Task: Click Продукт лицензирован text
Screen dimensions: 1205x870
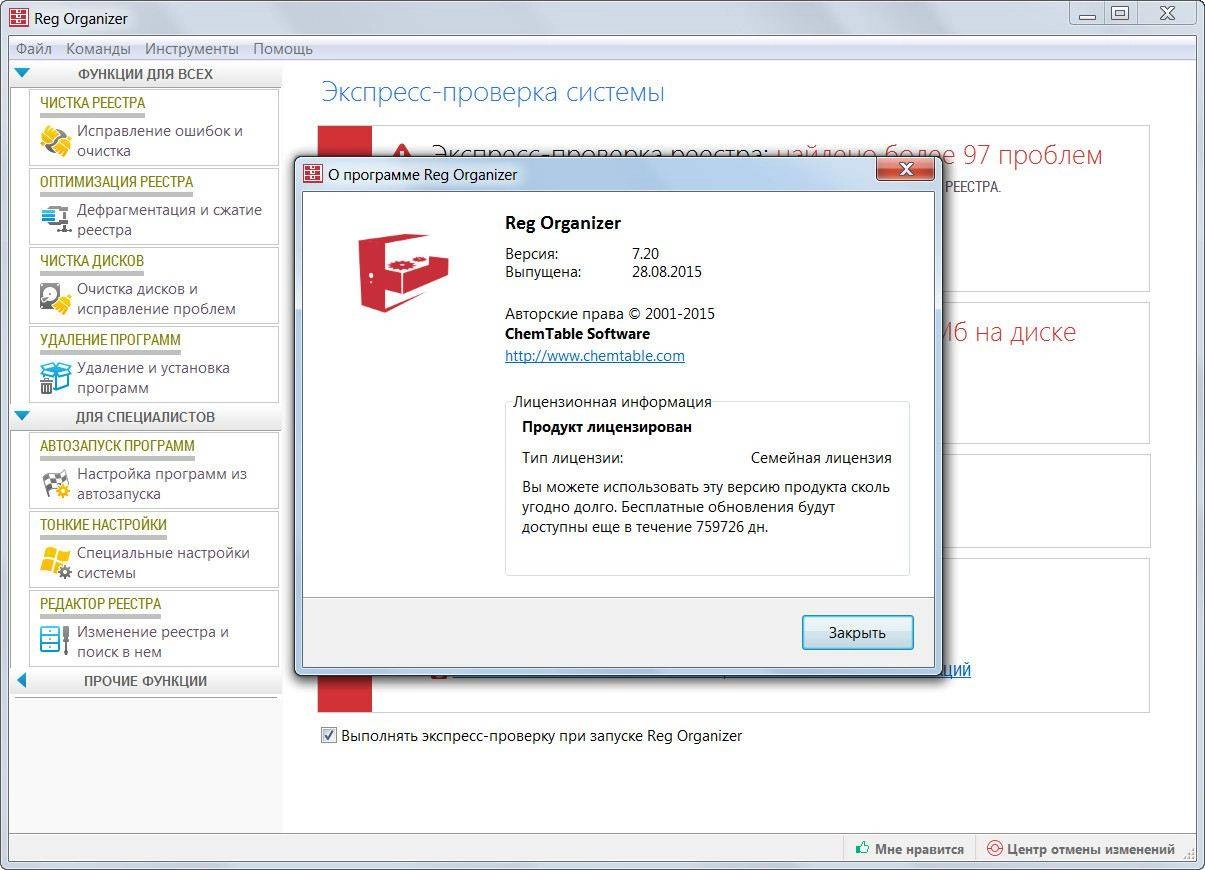Action: pyautogui.click(x=607, y=427)
